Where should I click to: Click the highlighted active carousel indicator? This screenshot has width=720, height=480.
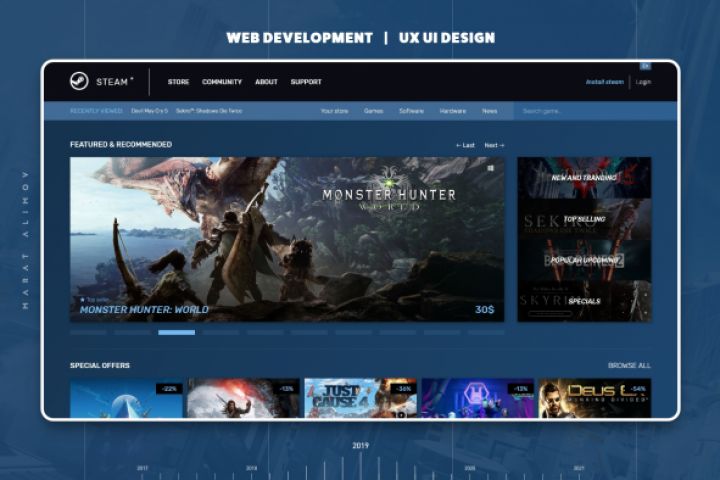click(x=176, y=332)
